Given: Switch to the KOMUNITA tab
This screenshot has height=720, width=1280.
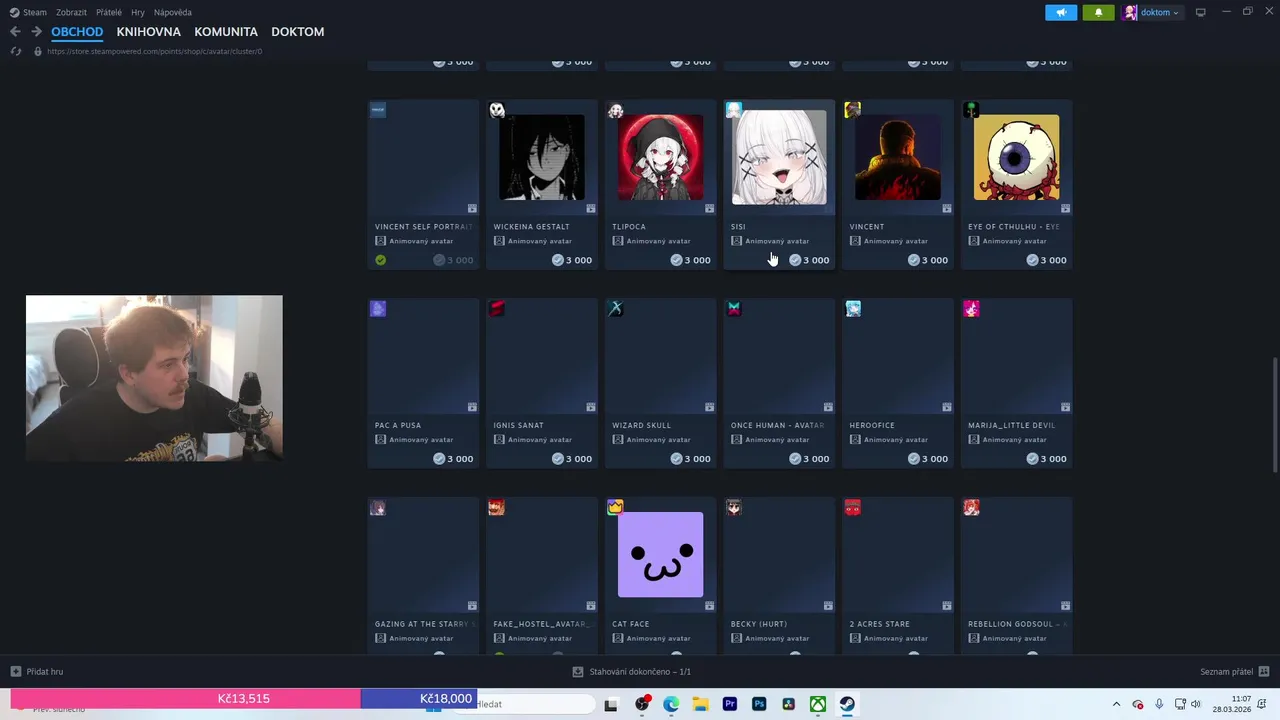Looking at the screenshot, I should click(x=226, y=32).
